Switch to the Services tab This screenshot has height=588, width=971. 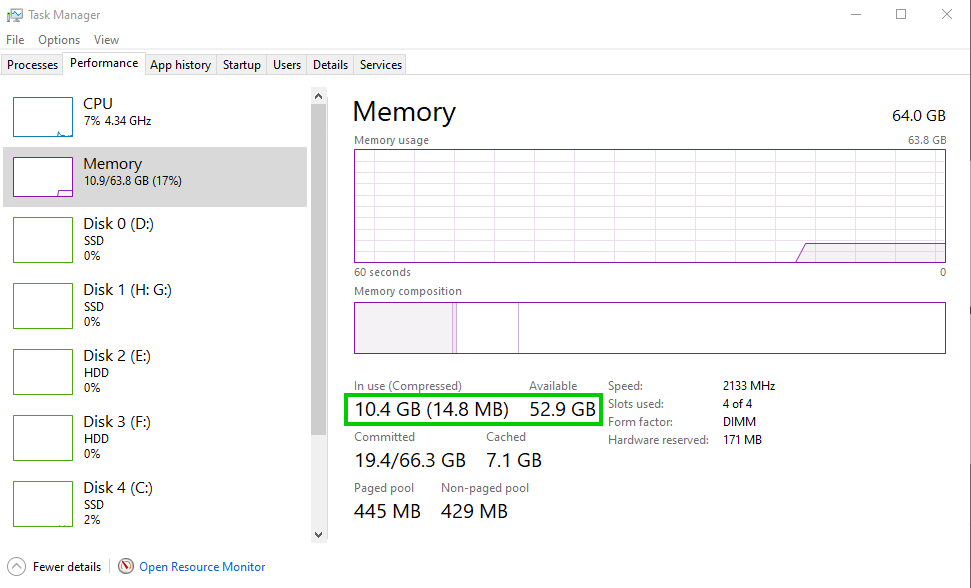[x=380, y=63]
